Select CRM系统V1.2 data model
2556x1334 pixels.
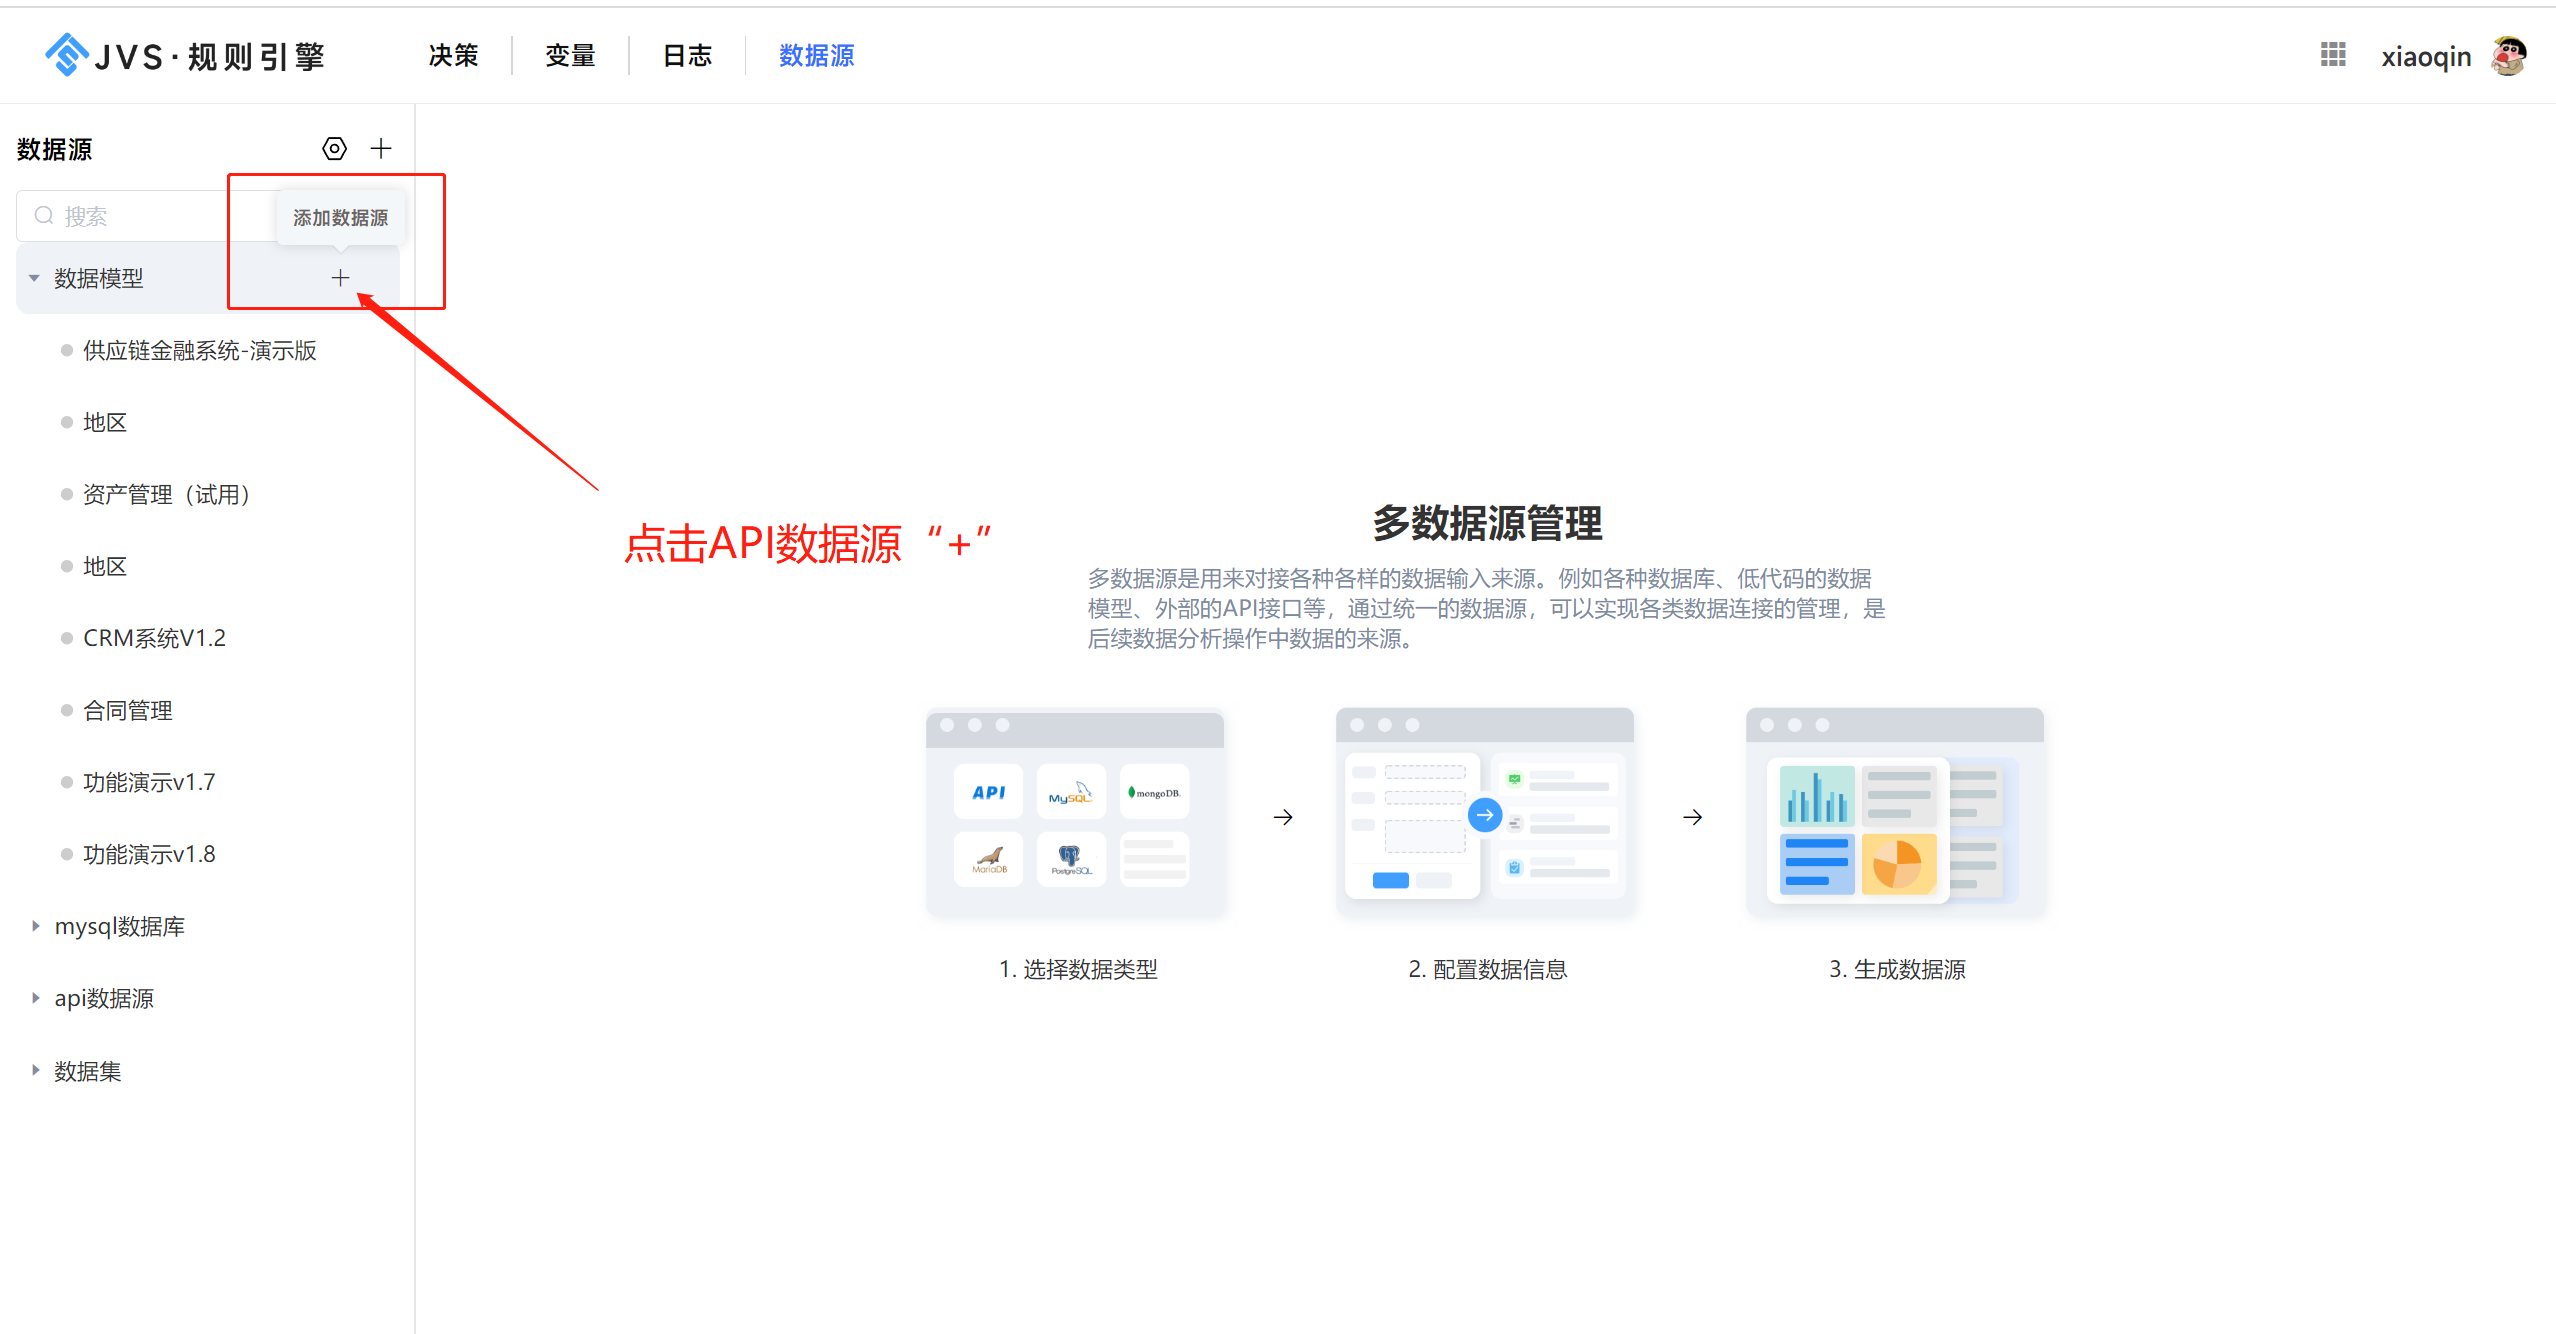tap(154, 637)
